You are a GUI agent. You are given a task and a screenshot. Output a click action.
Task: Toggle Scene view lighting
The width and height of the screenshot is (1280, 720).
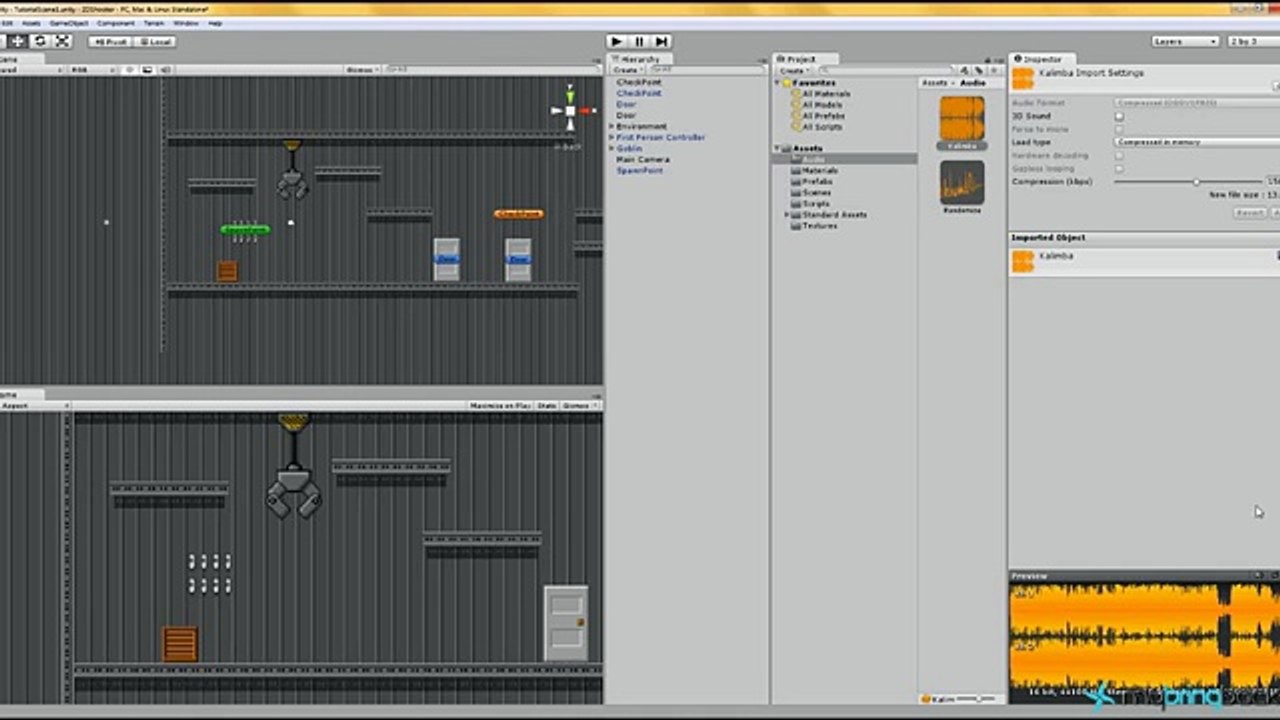point(130,70)
